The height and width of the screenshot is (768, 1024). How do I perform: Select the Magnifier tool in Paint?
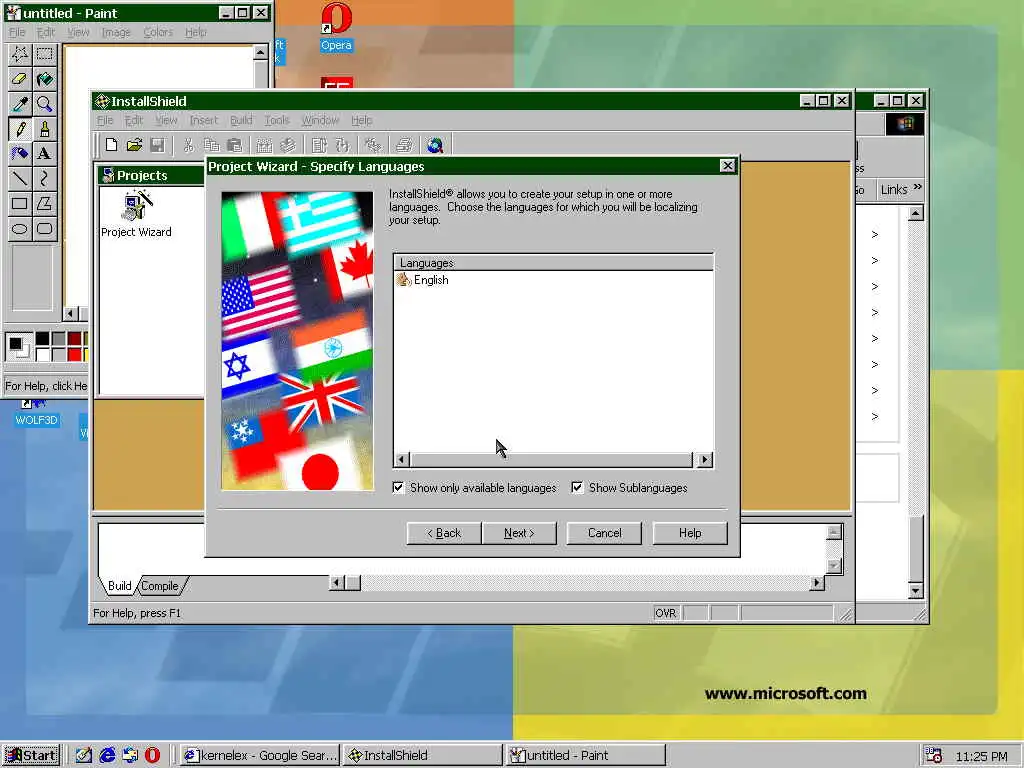click(x=44, y=104)
